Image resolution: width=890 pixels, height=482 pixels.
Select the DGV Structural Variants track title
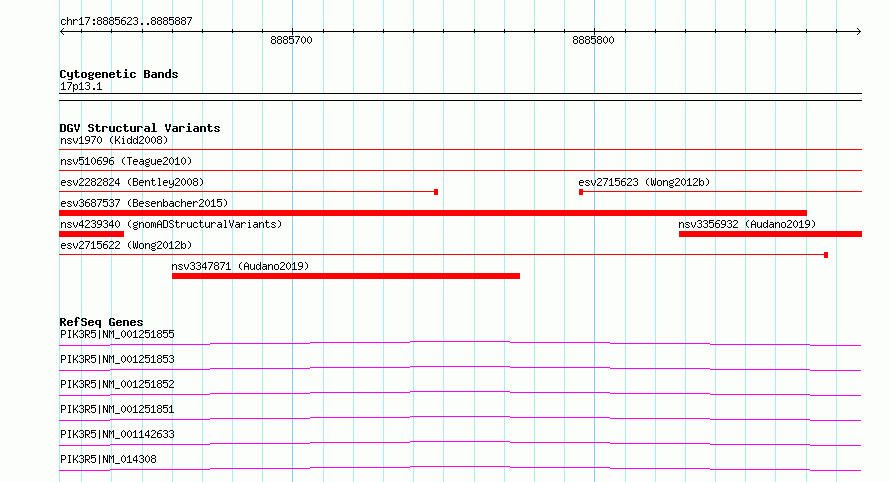pos(140,128)
